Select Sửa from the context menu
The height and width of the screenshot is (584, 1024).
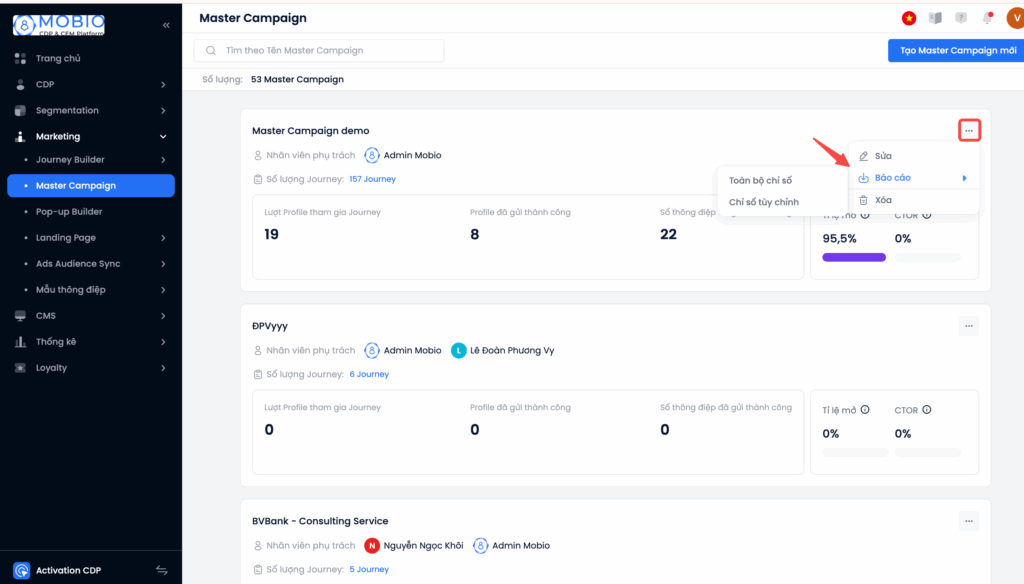(883, 156)
